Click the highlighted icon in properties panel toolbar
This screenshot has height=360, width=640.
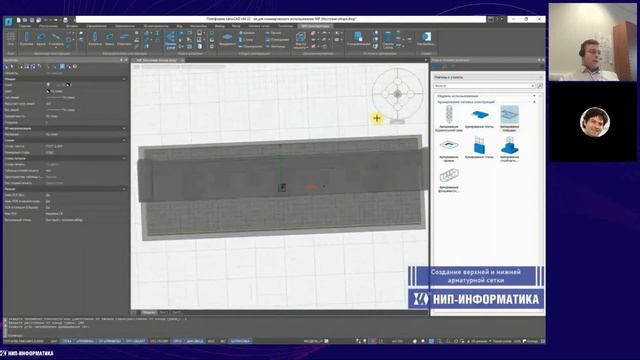62,67
